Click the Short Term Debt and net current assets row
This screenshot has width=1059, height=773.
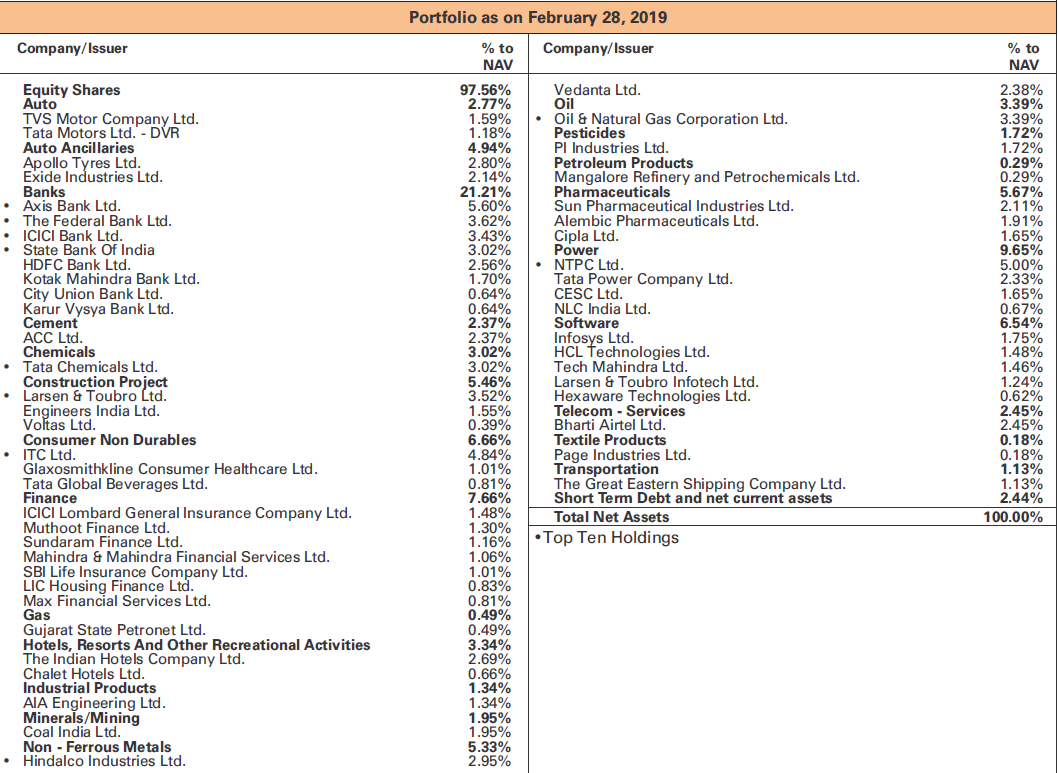(692, 498)
